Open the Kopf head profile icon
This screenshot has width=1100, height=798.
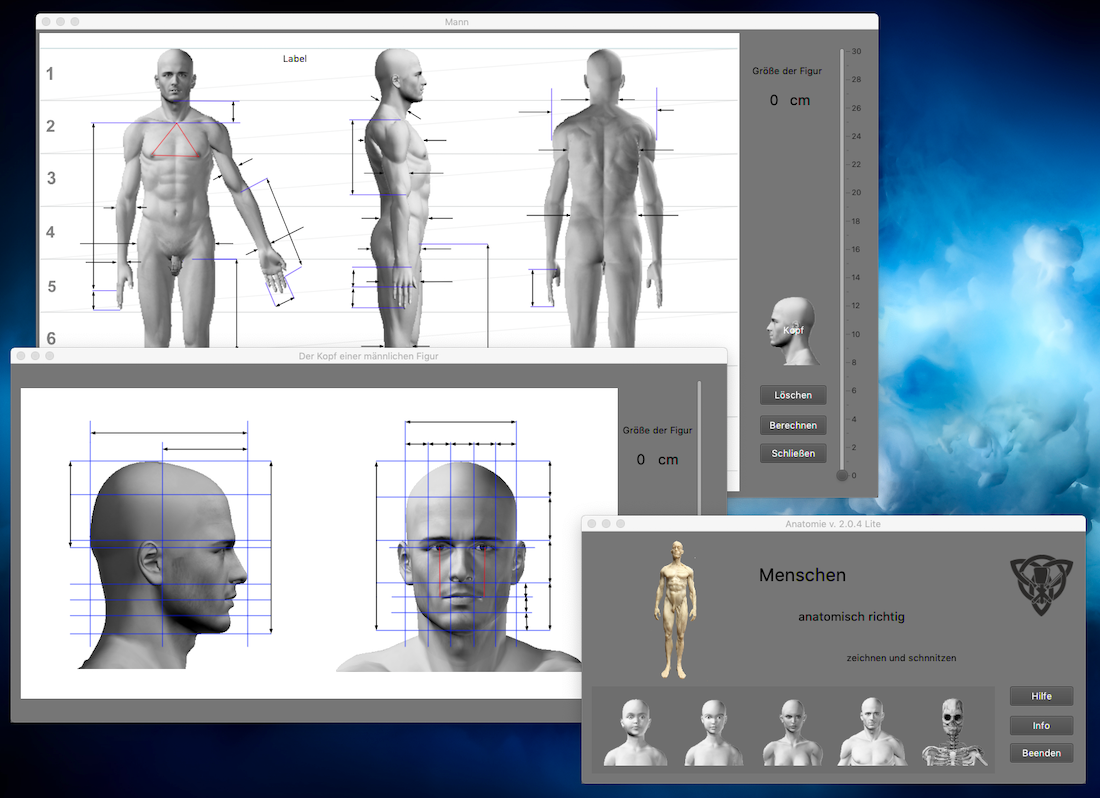pos(793,330)
